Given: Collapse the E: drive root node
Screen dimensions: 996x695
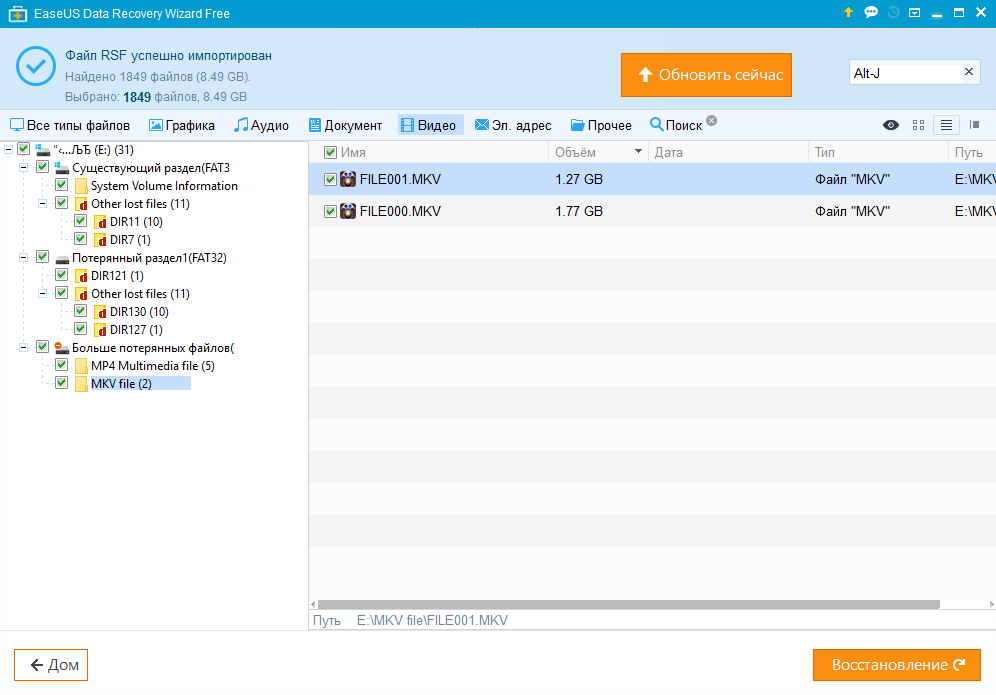Looking at the screenshot, I should tap(8, 150).
